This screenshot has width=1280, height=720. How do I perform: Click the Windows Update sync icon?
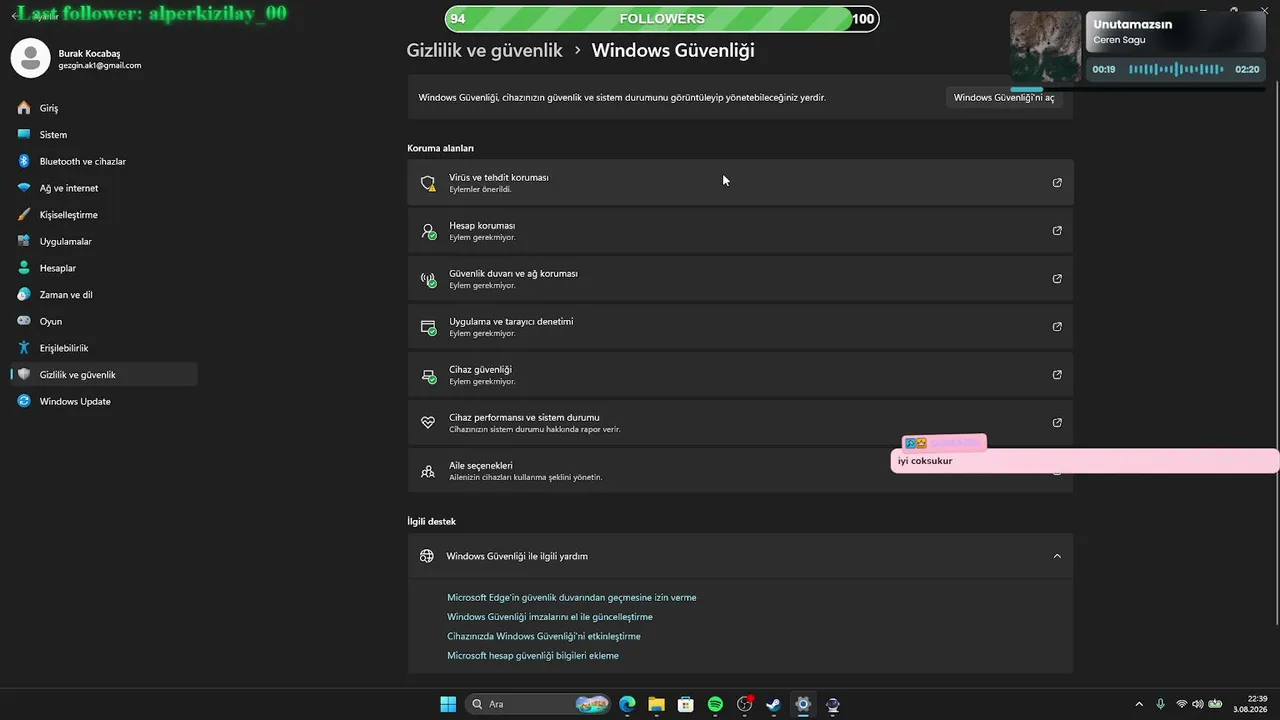(24, 401)
